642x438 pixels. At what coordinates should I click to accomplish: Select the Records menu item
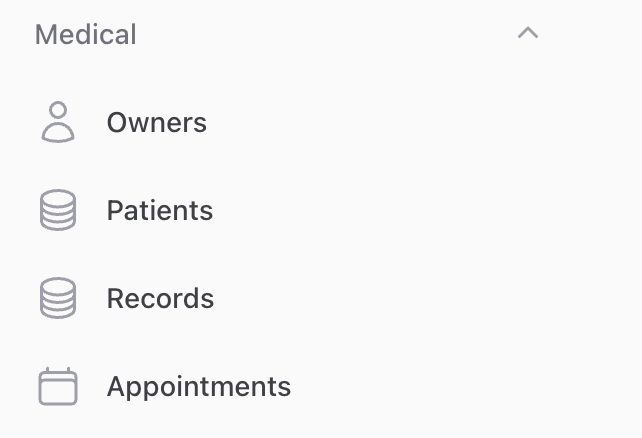click(x=160, y=299)
